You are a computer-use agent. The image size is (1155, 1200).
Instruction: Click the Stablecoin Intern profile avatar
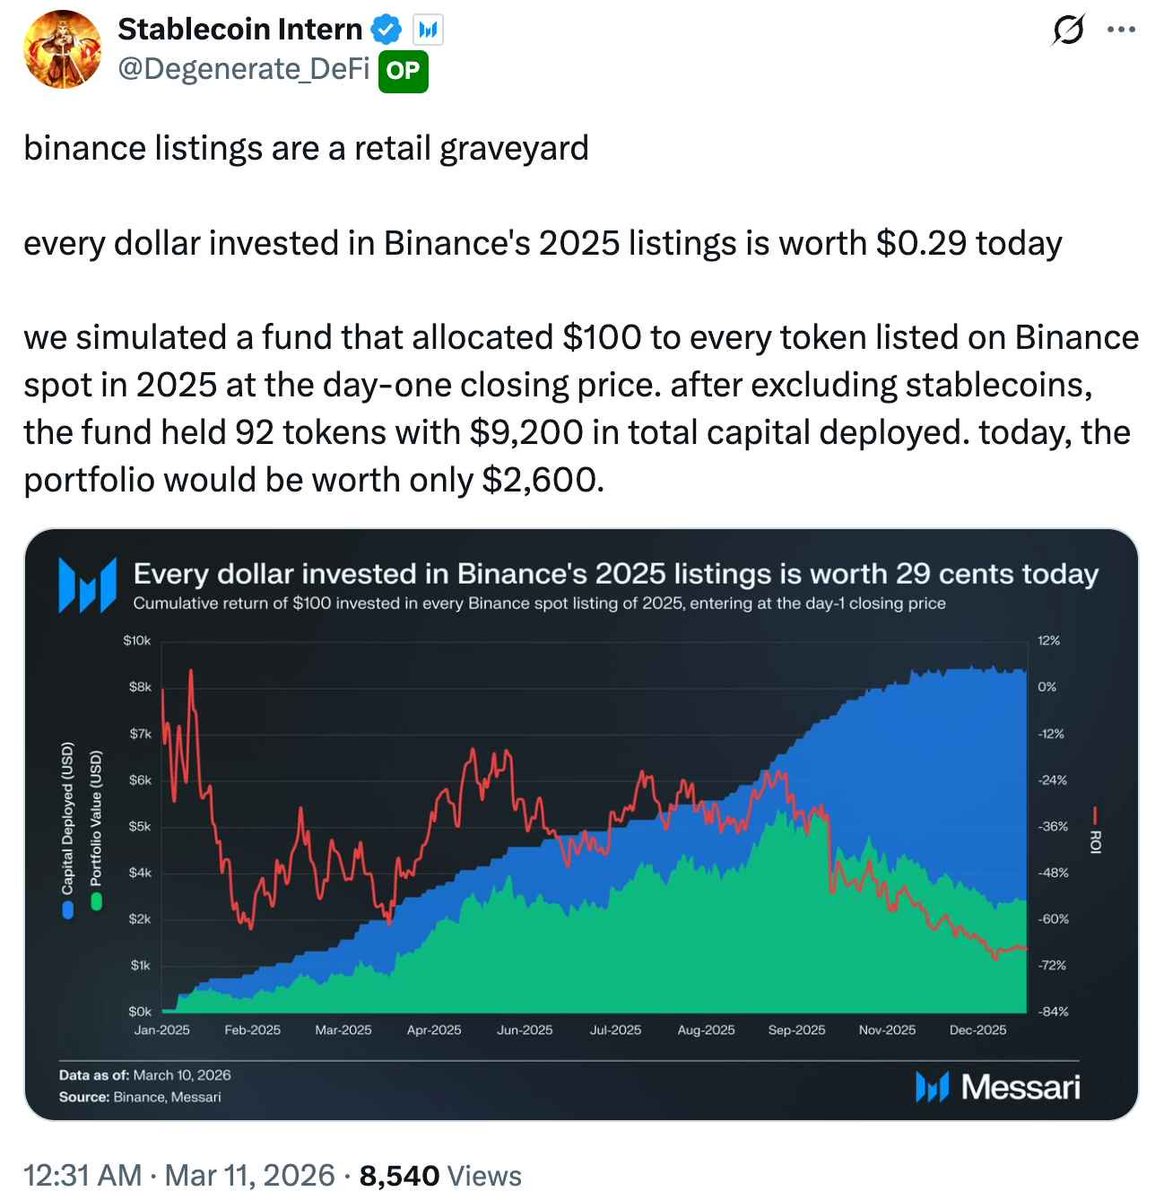coord(62,49)
